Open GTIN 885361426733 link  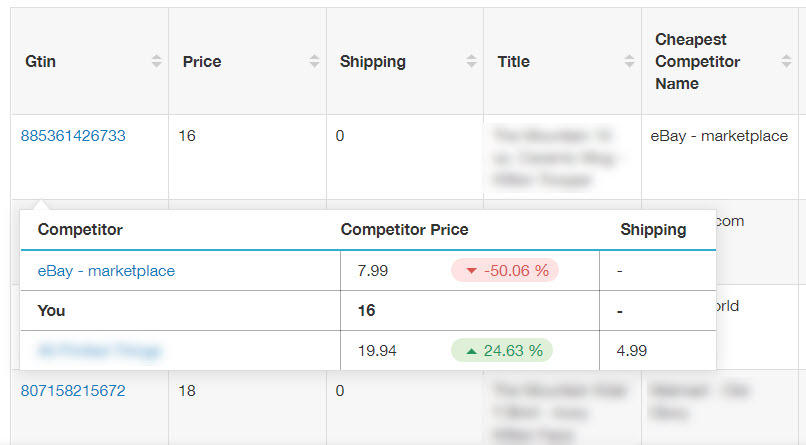[x=73, y=136]
